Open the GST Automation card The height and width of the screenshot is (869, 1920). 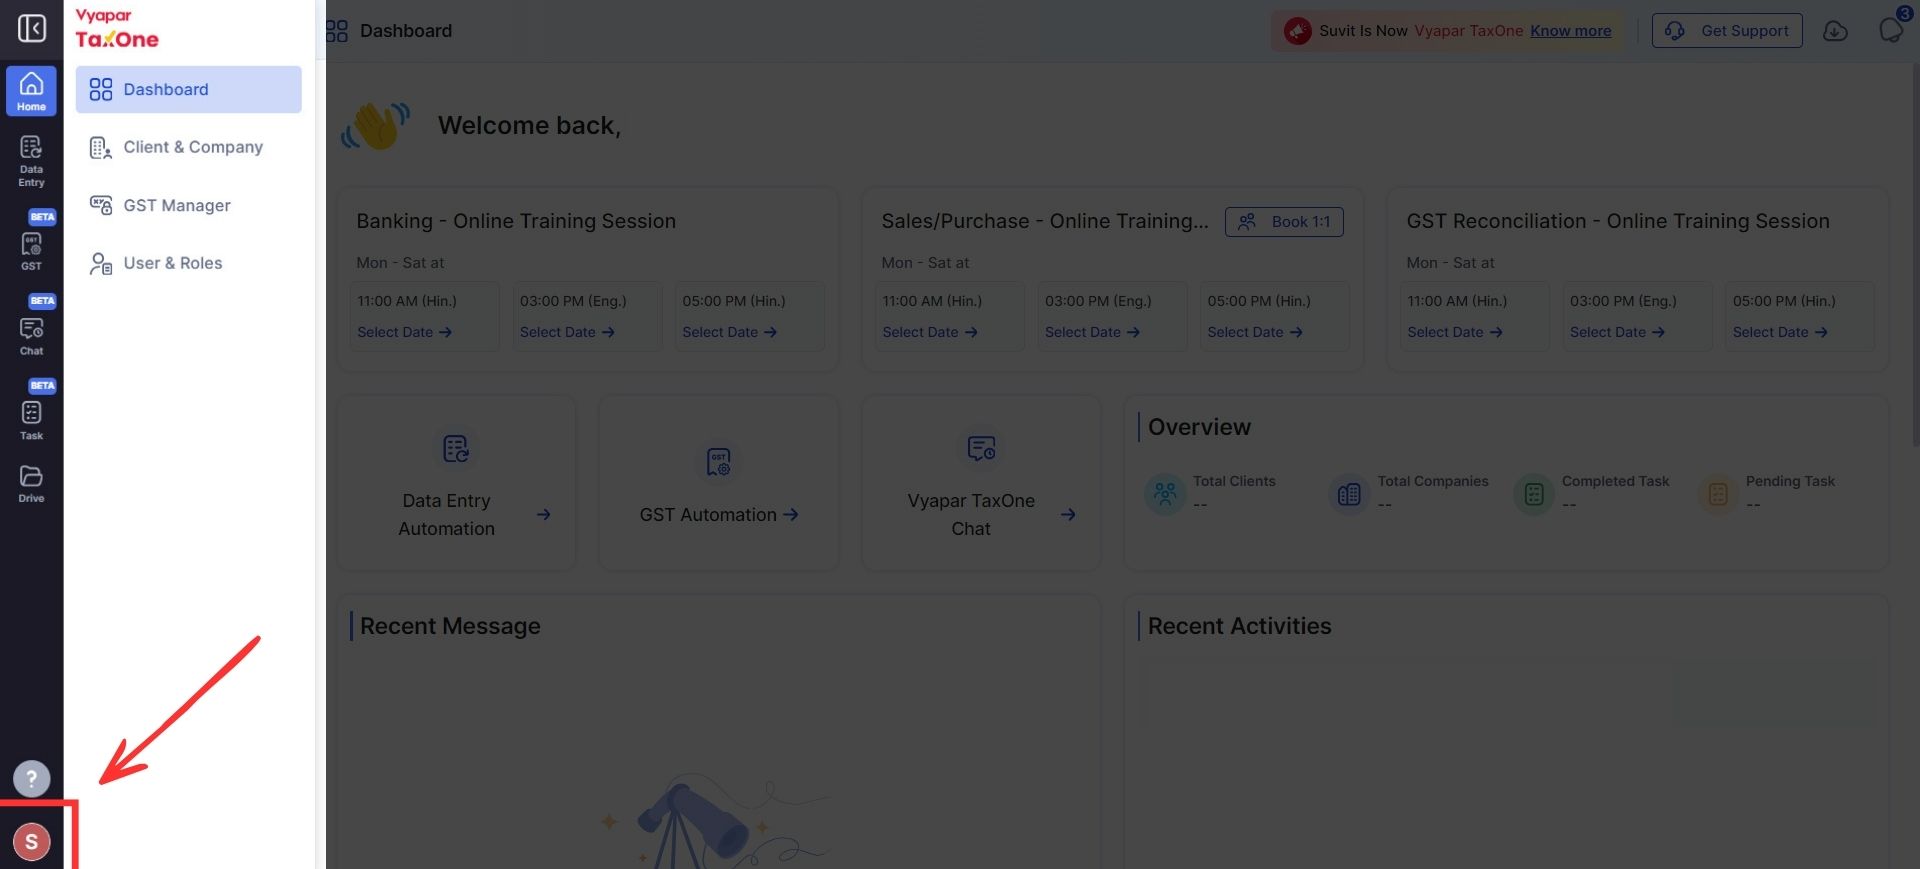(718, 483)
